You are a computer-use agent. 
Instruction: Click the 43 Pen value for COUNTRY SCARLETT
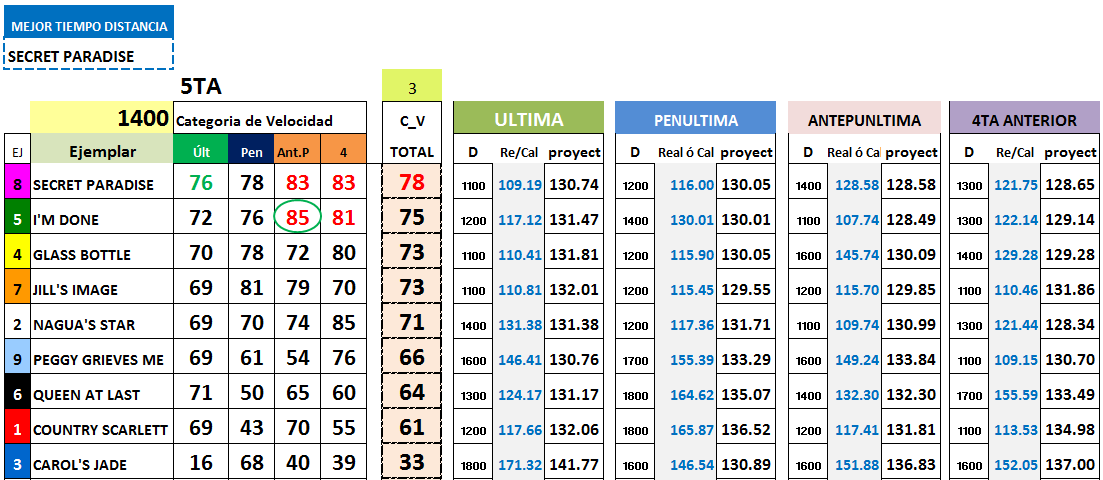[251, 428]
